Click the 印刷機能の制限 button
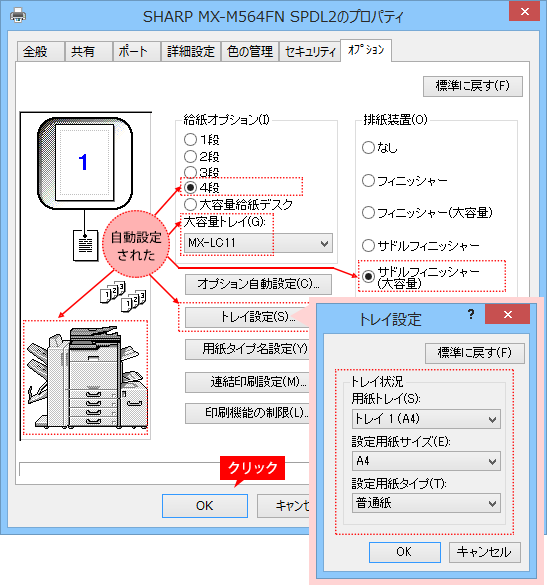 [248, 413]
